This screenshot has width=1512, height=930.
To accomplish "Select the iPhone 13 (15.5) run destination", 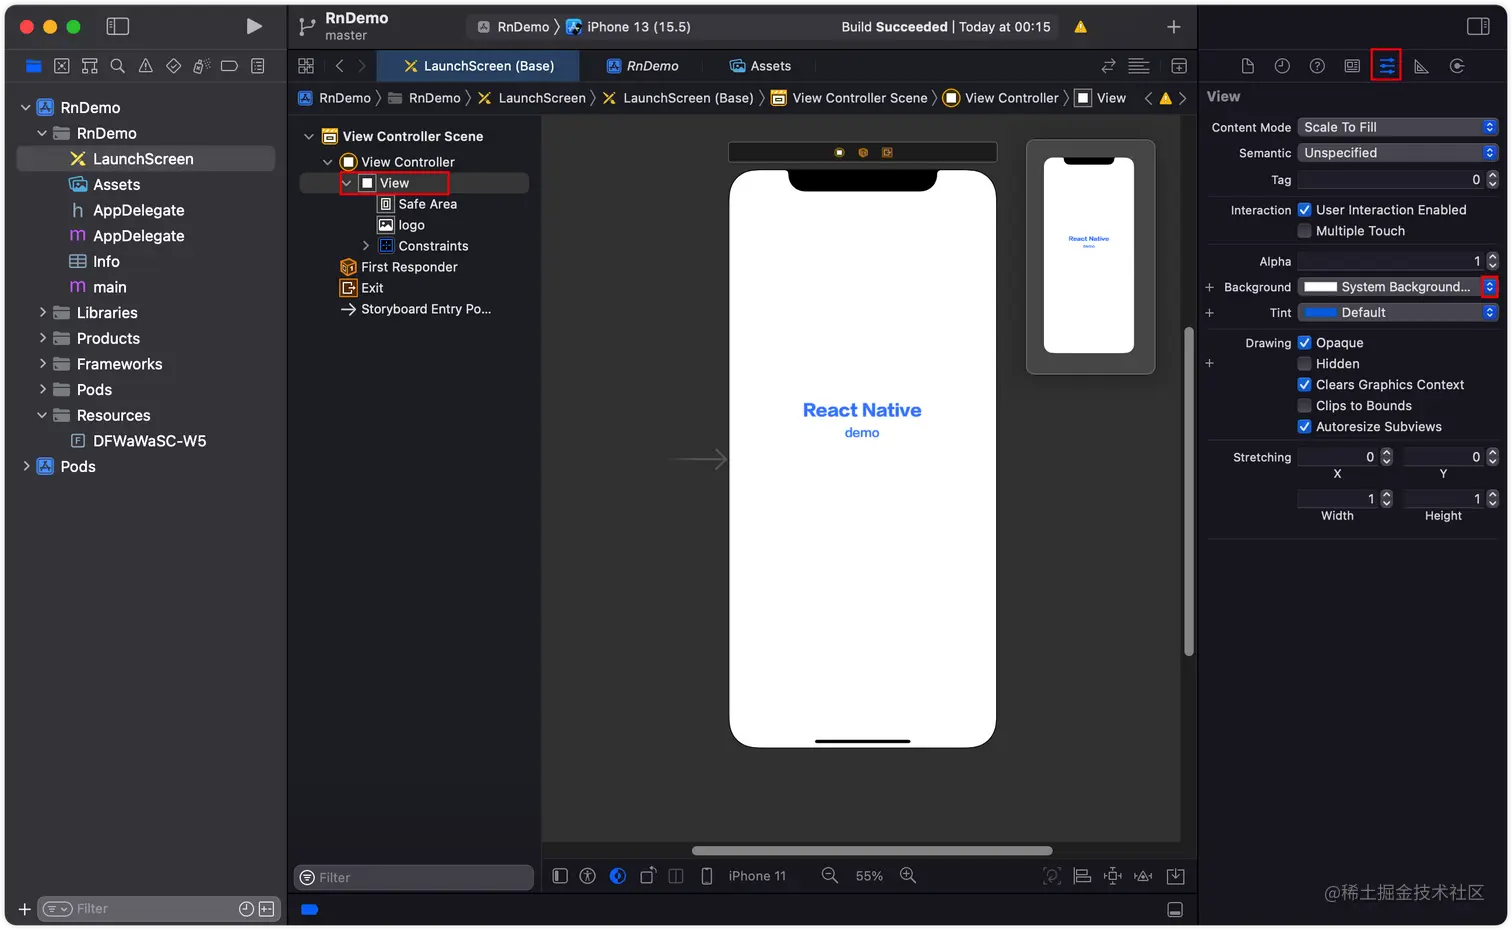I will [628, 27].
